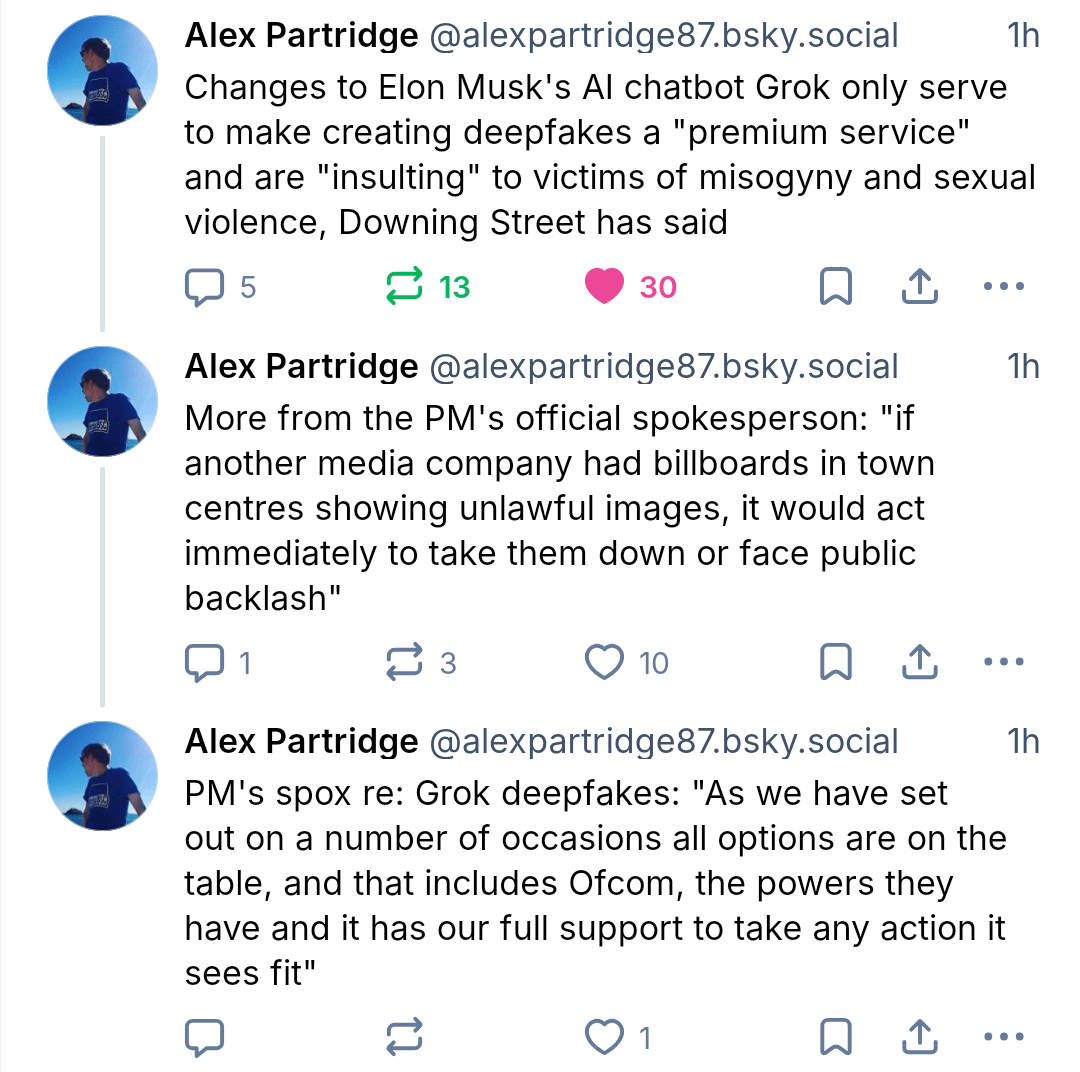Like the post with 10 likes
The height and width of the screenshot is (1072, 1080).
coord(604,663)
